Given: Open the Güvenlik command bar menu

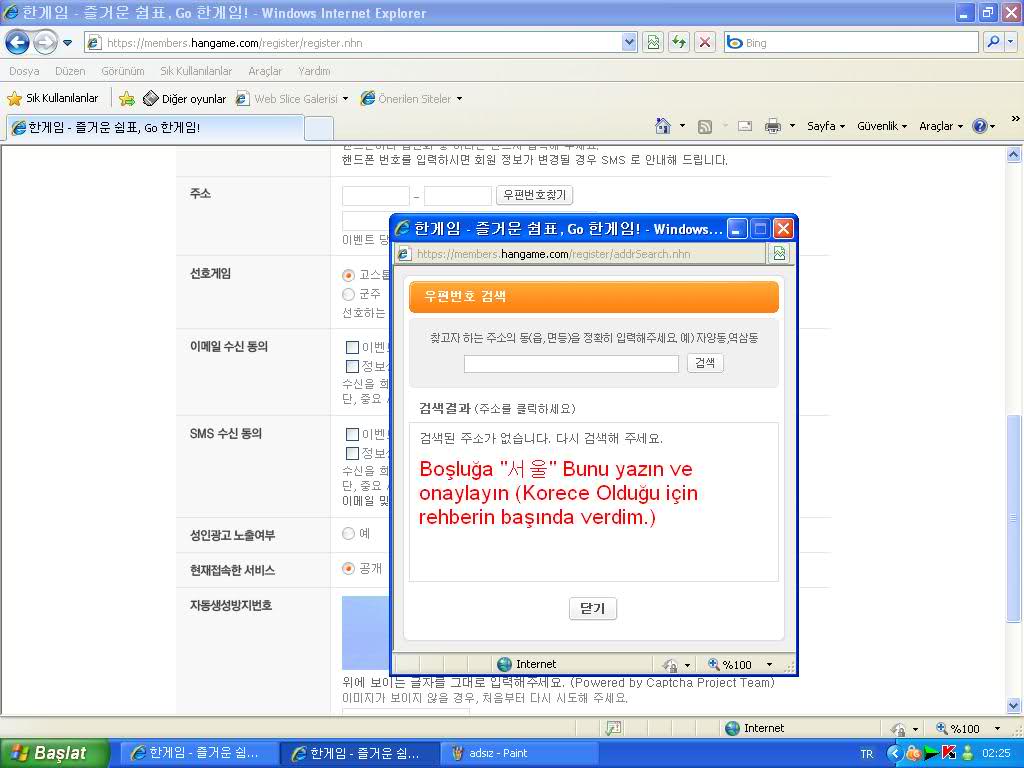Looking at the screenshot, I should 882,126.
